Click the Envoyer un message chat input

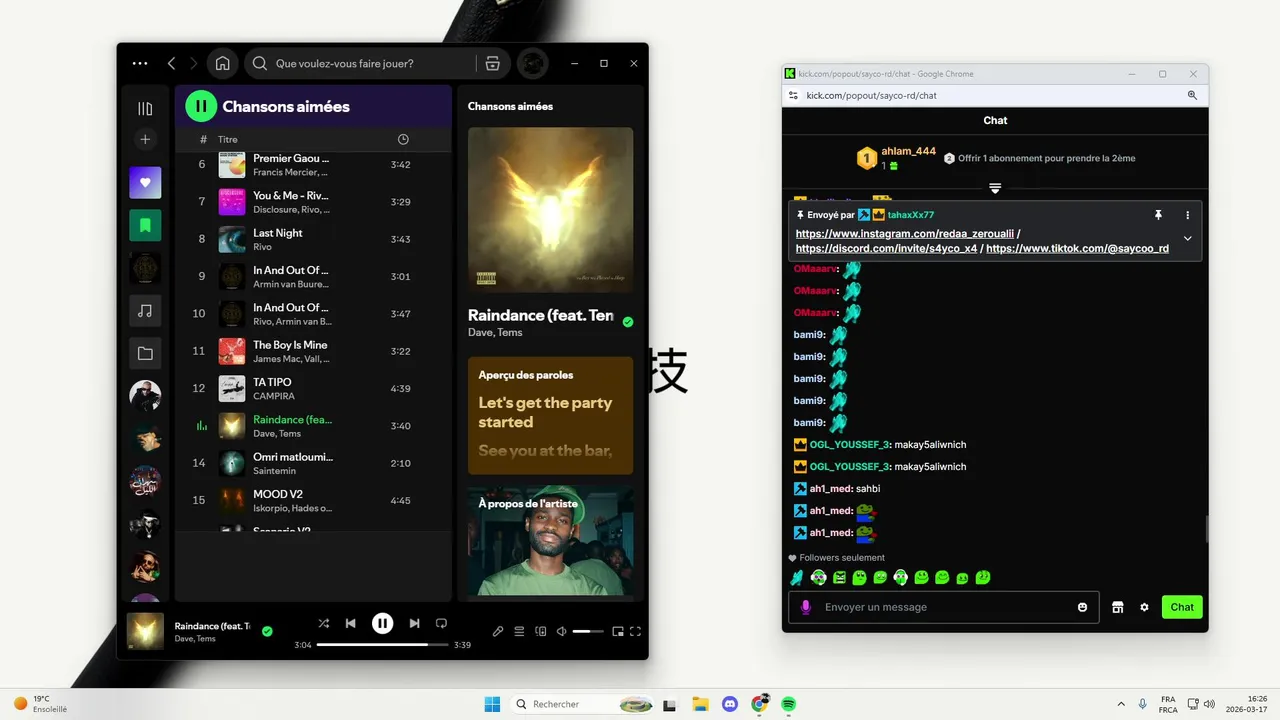pos(943,607)
